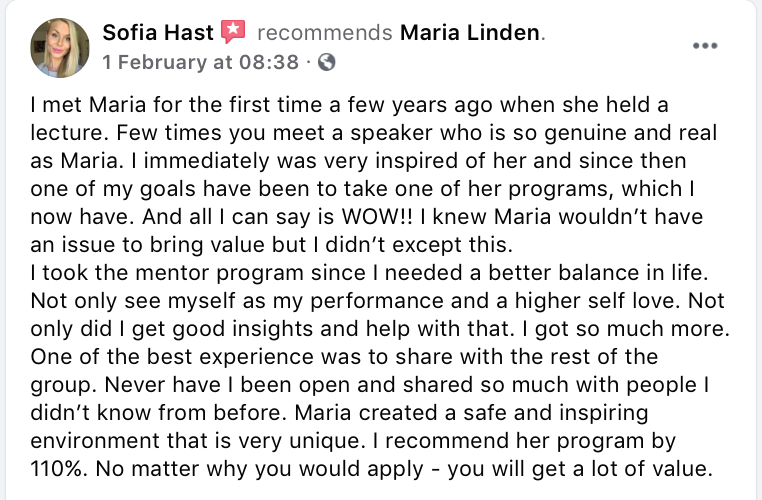Image resolution: width=762 pixels, height=500 pixels.
Task: Click the word "recommends" in the header
Action: click(x=324, y=33)
